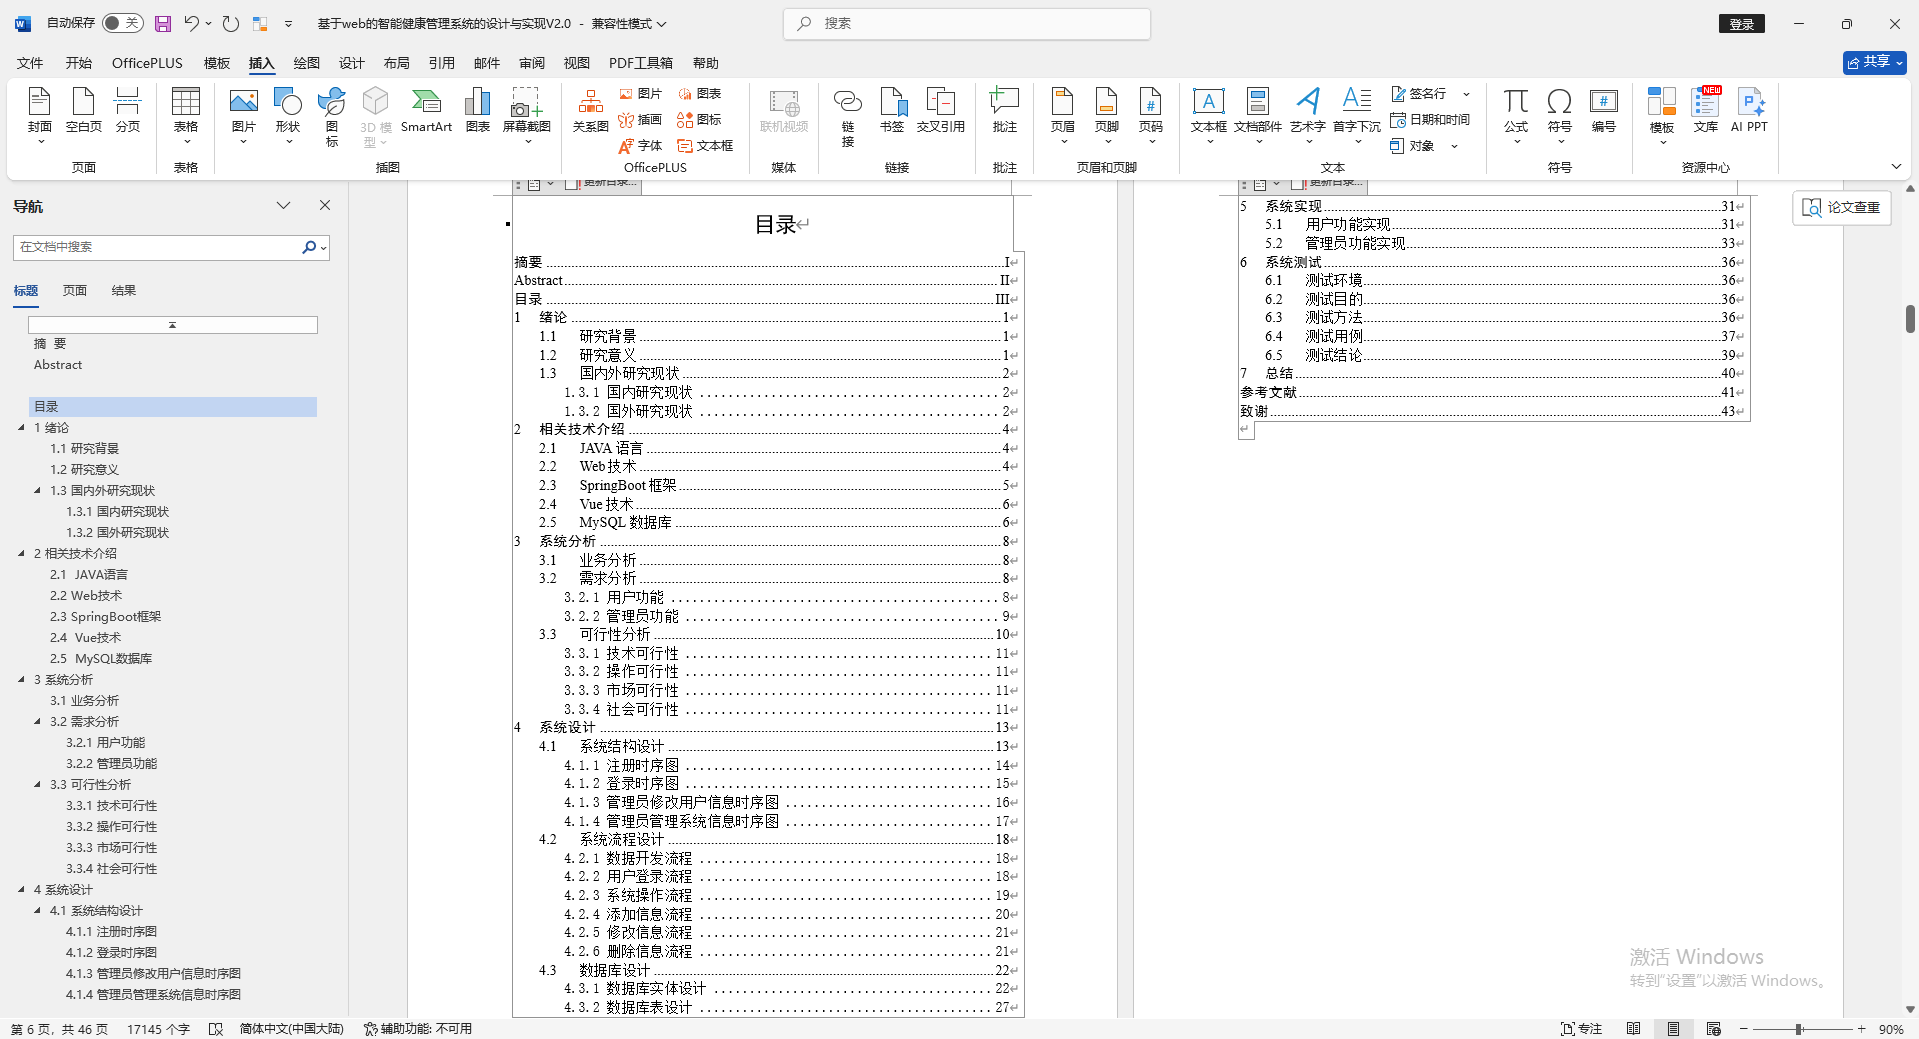Image resolution: width=1919 pixels, height=1039 pixels.
Task: Toggle the 自动保存 autosave switch
Action: tap(122, 22)
